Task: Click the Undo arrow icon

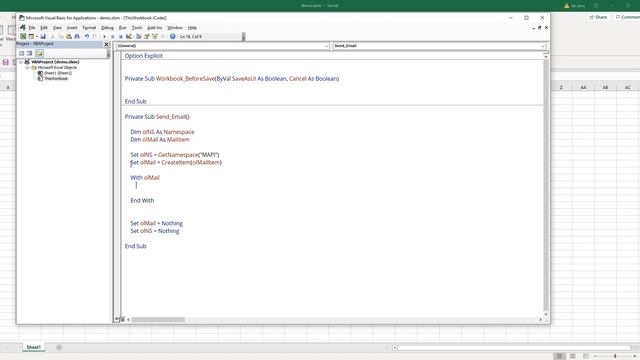Action: coord(87,36)
